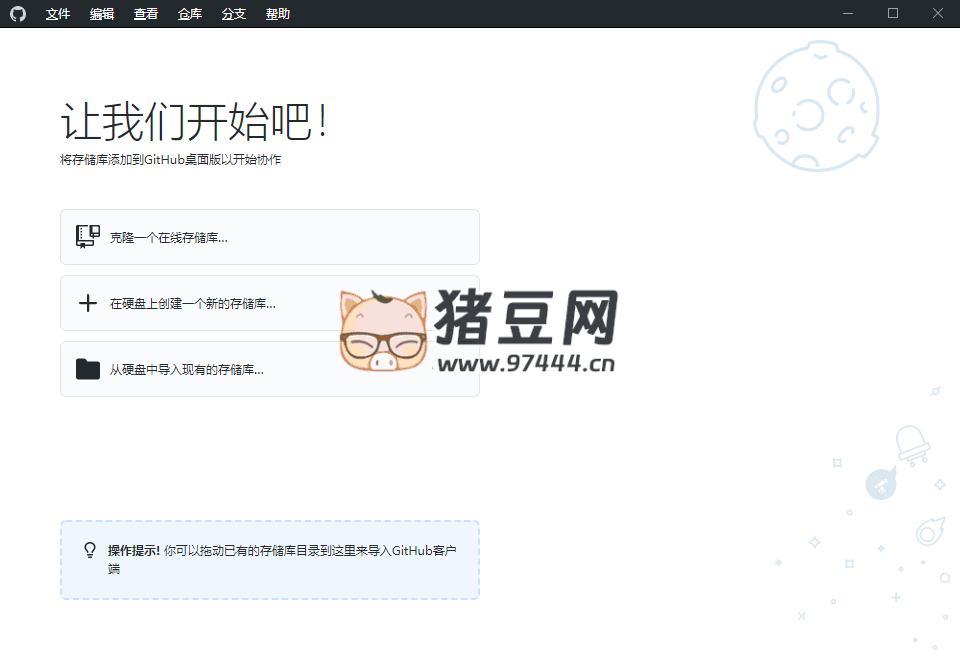Click the 让我们开始吧 heading
The image size is (960, 660).
point(194,123)
